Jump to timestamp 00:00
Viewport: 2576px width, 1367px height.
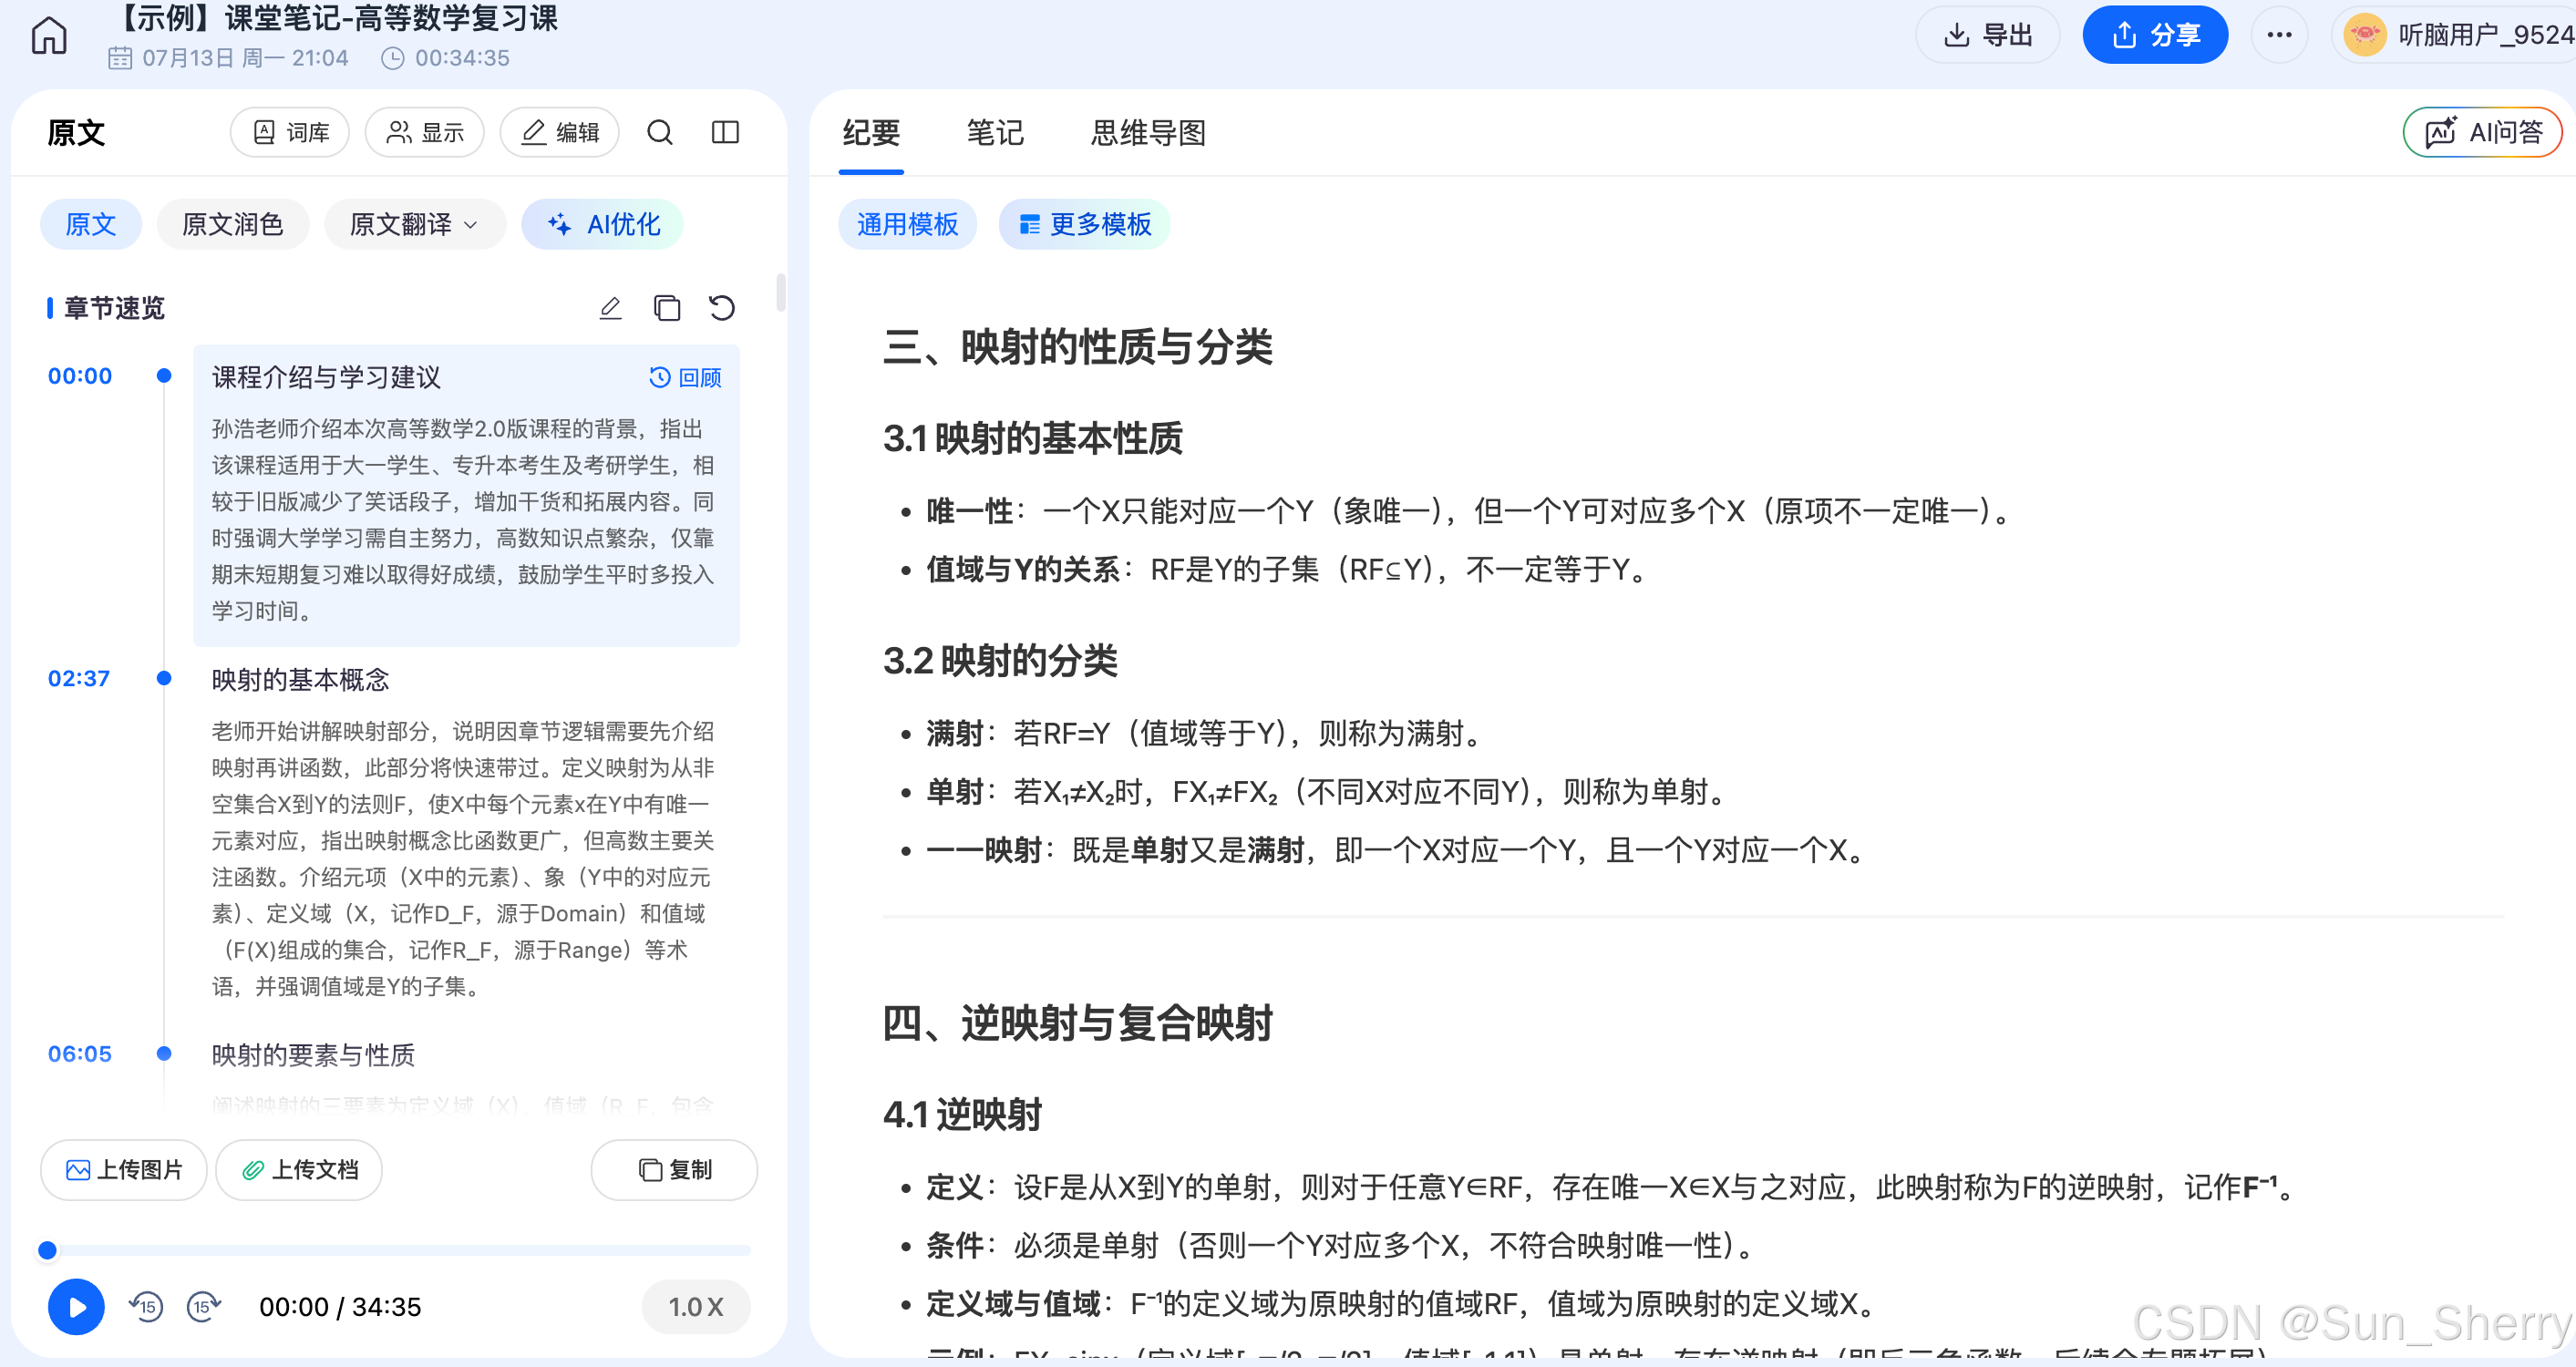click(80, 376)
